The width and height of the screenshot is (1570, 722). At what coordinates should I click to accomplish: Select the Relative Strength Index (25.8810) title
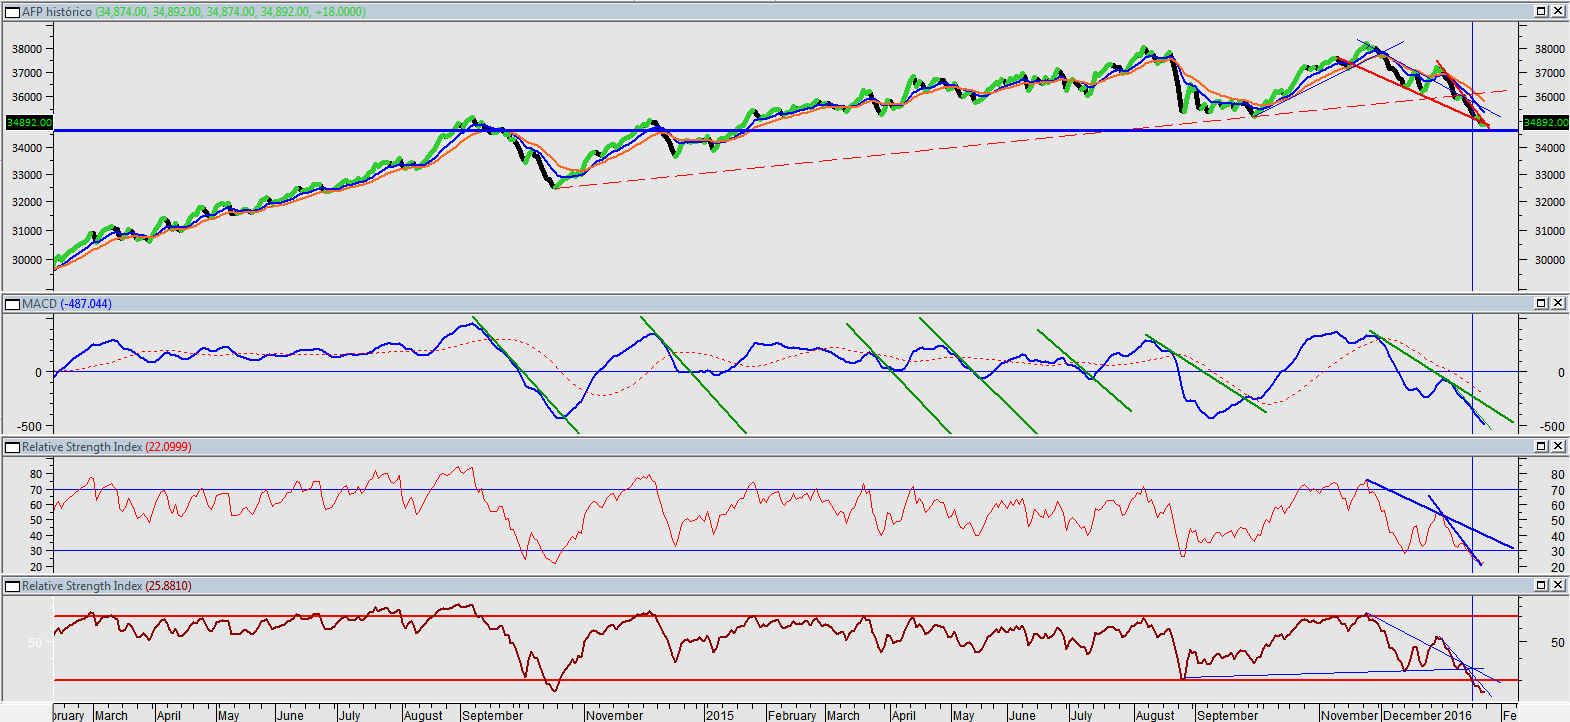click(x=107, y=586)
